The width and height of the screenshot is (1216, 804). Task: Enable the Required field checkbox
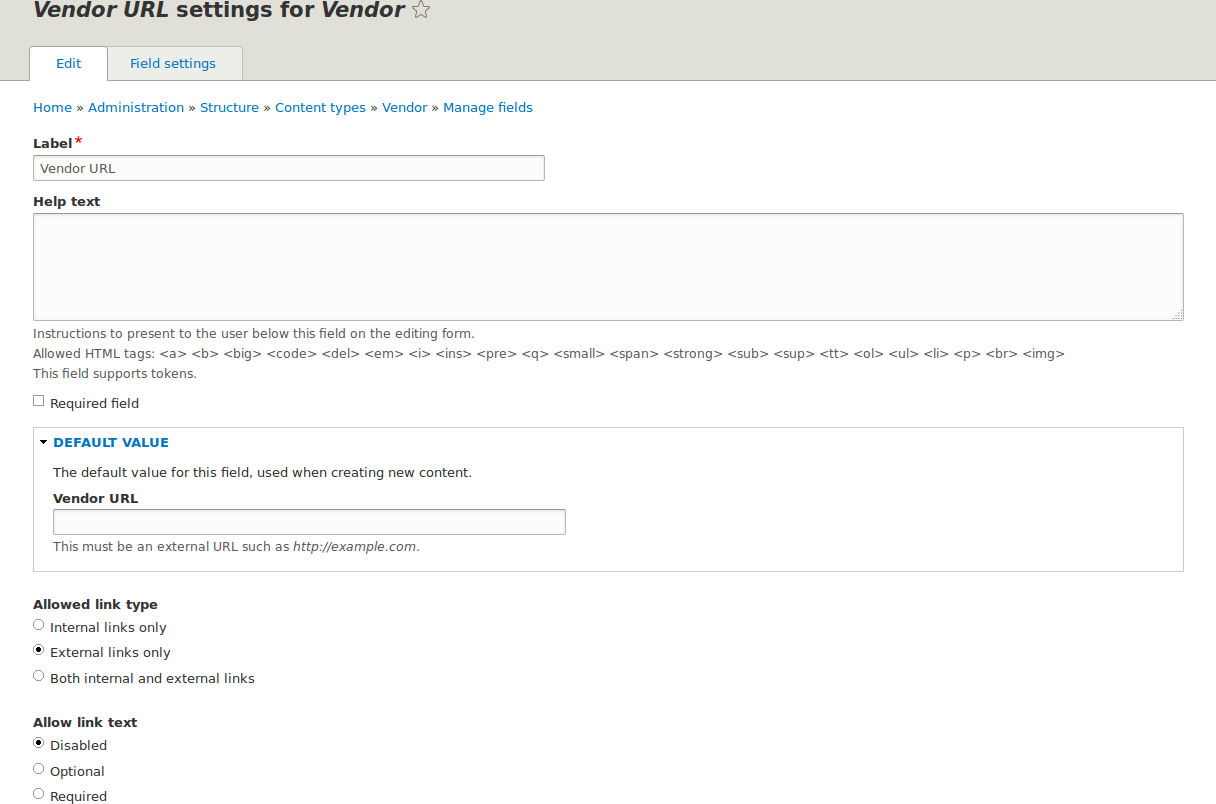[38, 400]
